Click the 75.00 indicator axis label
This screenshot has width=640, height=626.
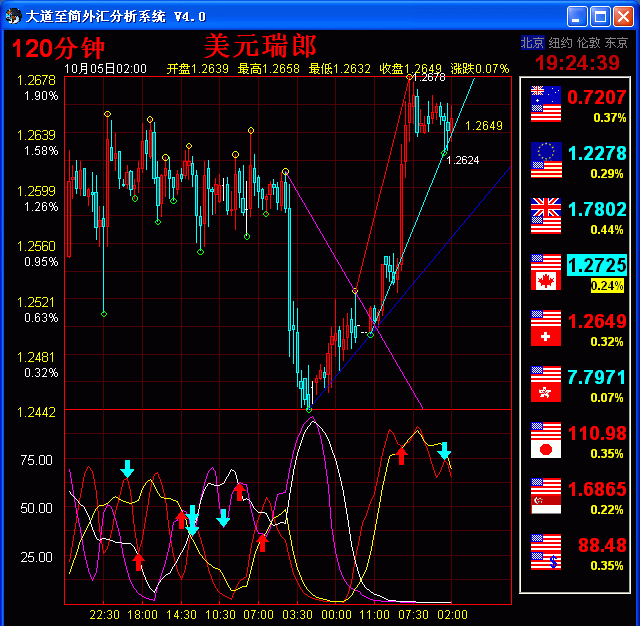[37, 460]
